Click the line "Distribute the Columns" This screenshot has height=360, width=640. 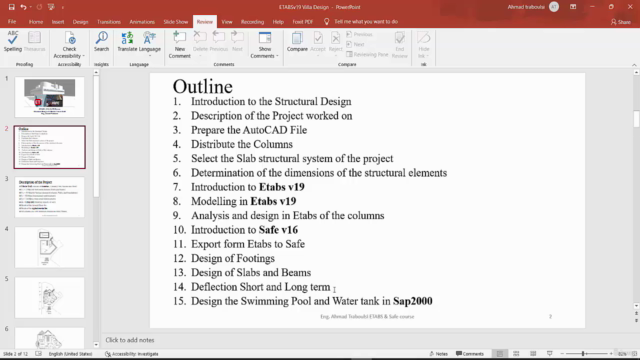(x=242, y=144)
